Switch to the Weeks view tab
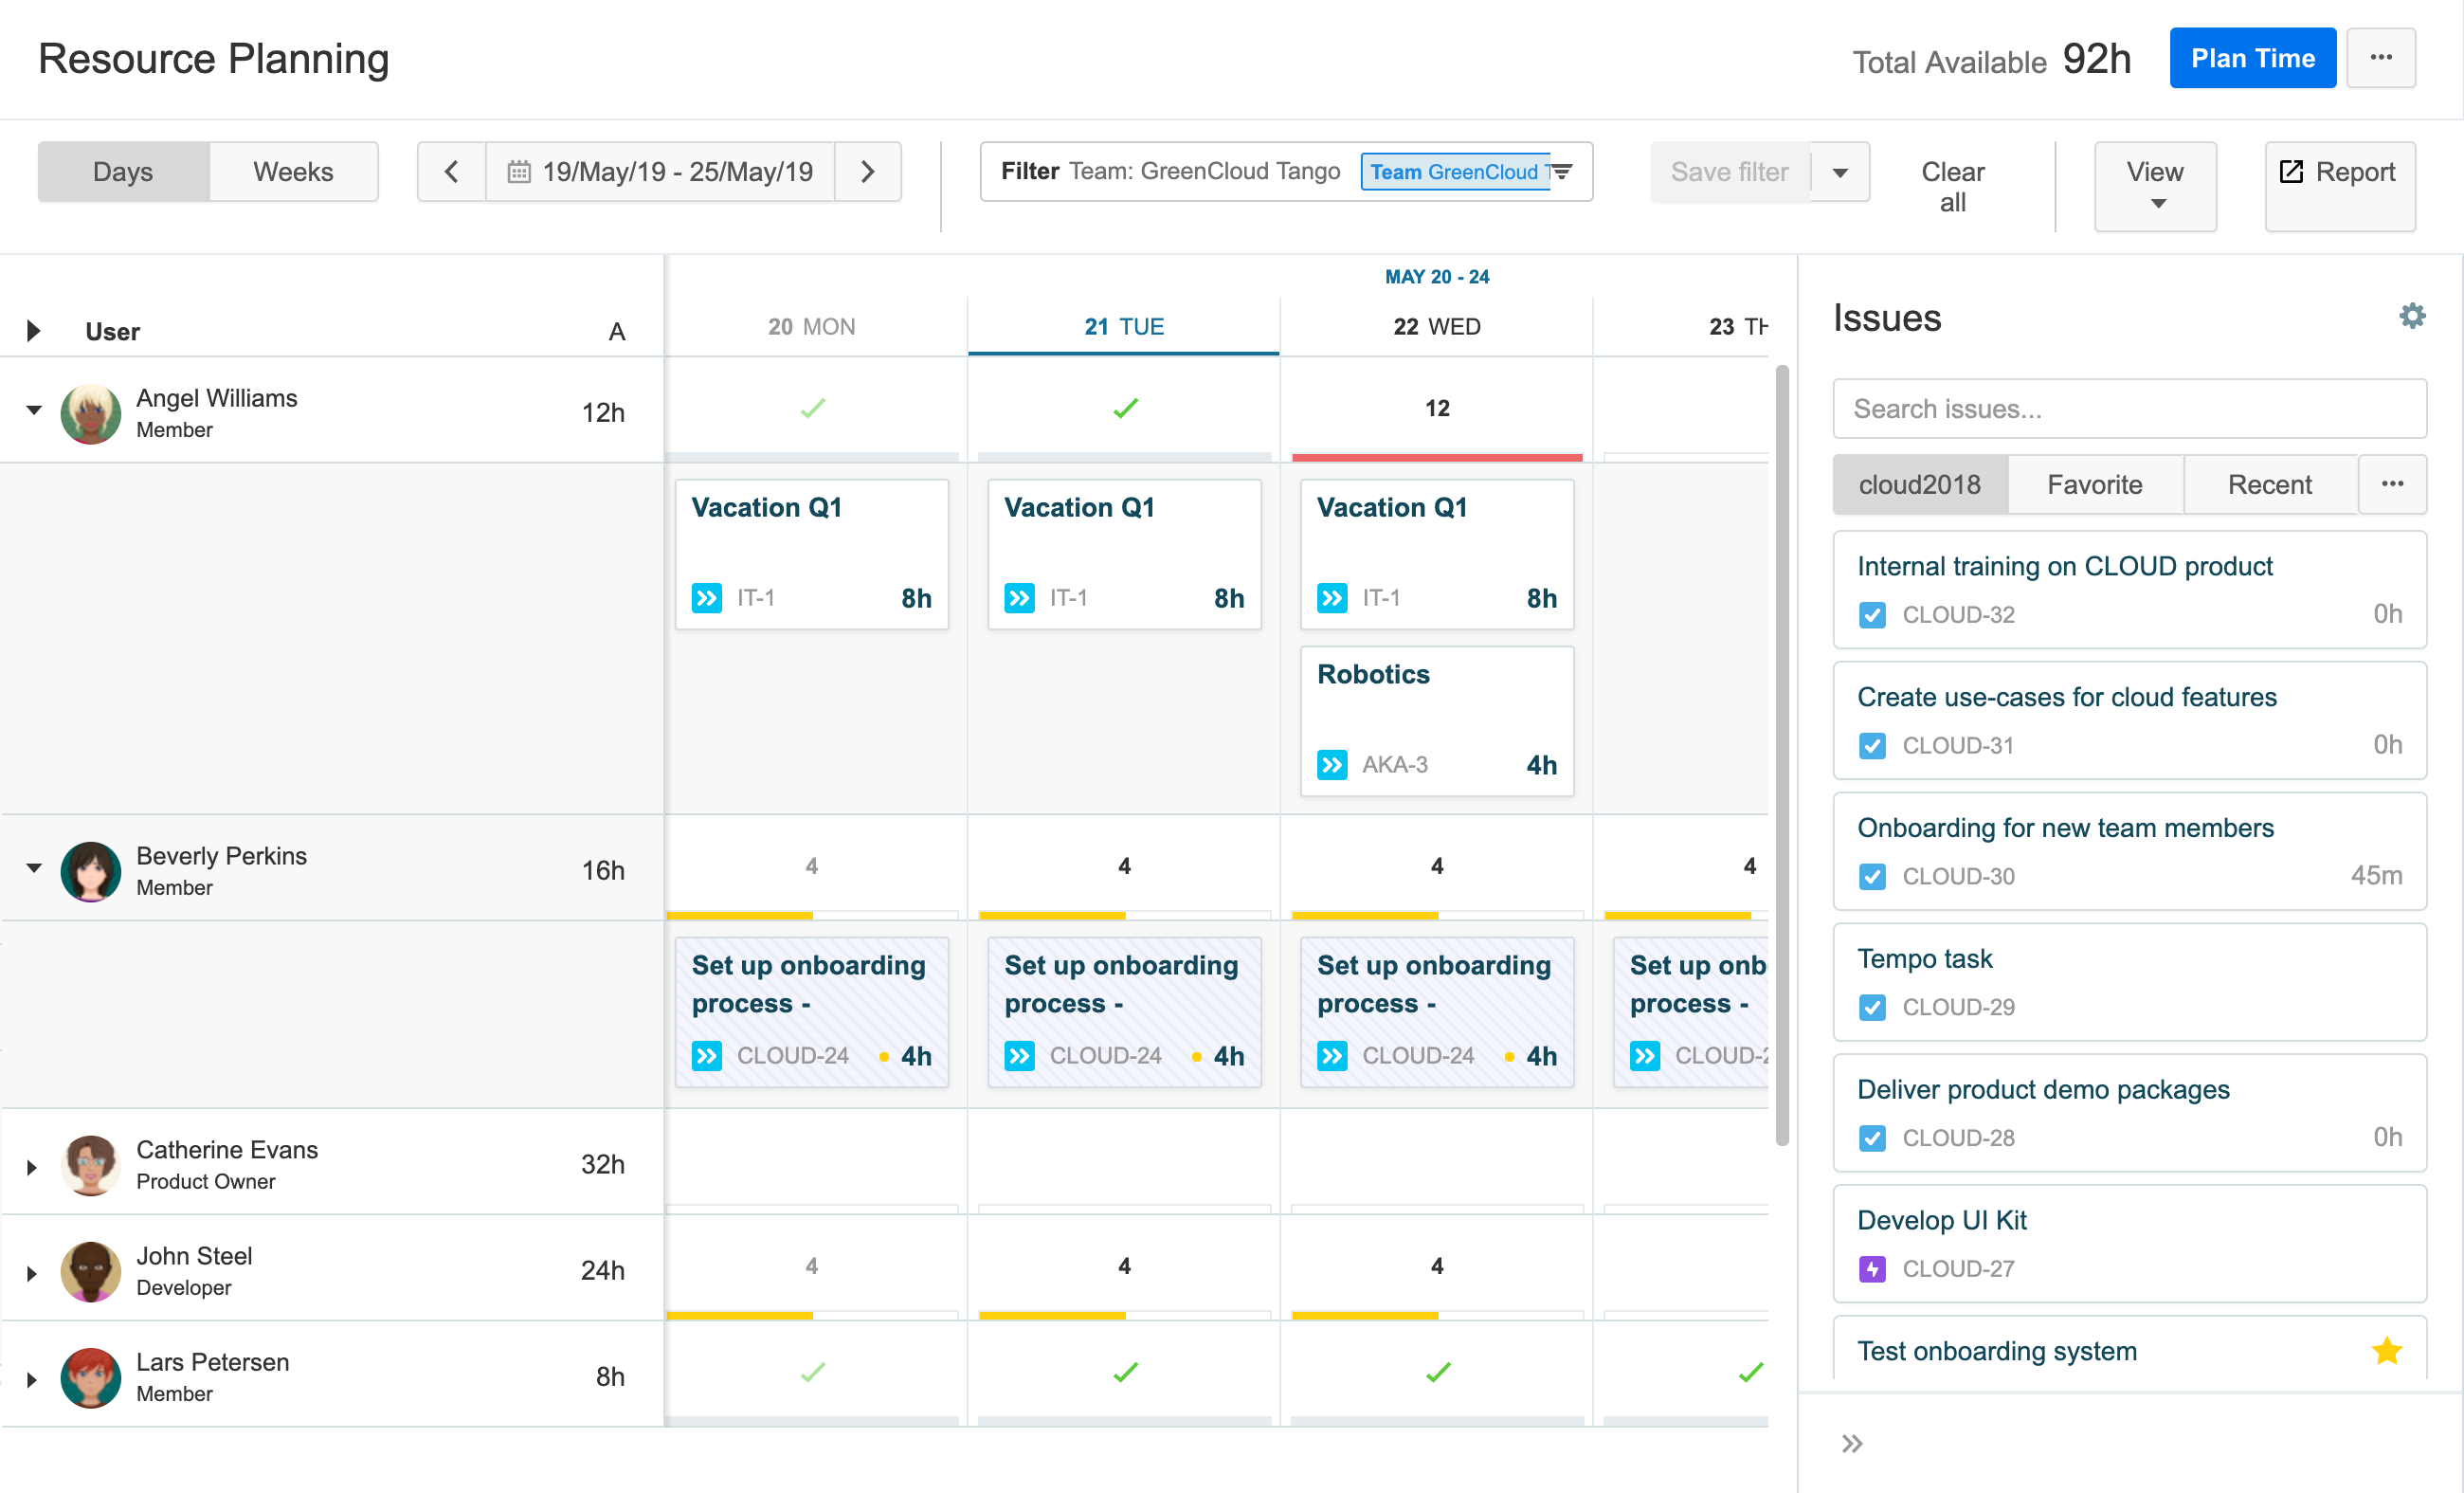The image size is (2464, 1493). point(292,171)
